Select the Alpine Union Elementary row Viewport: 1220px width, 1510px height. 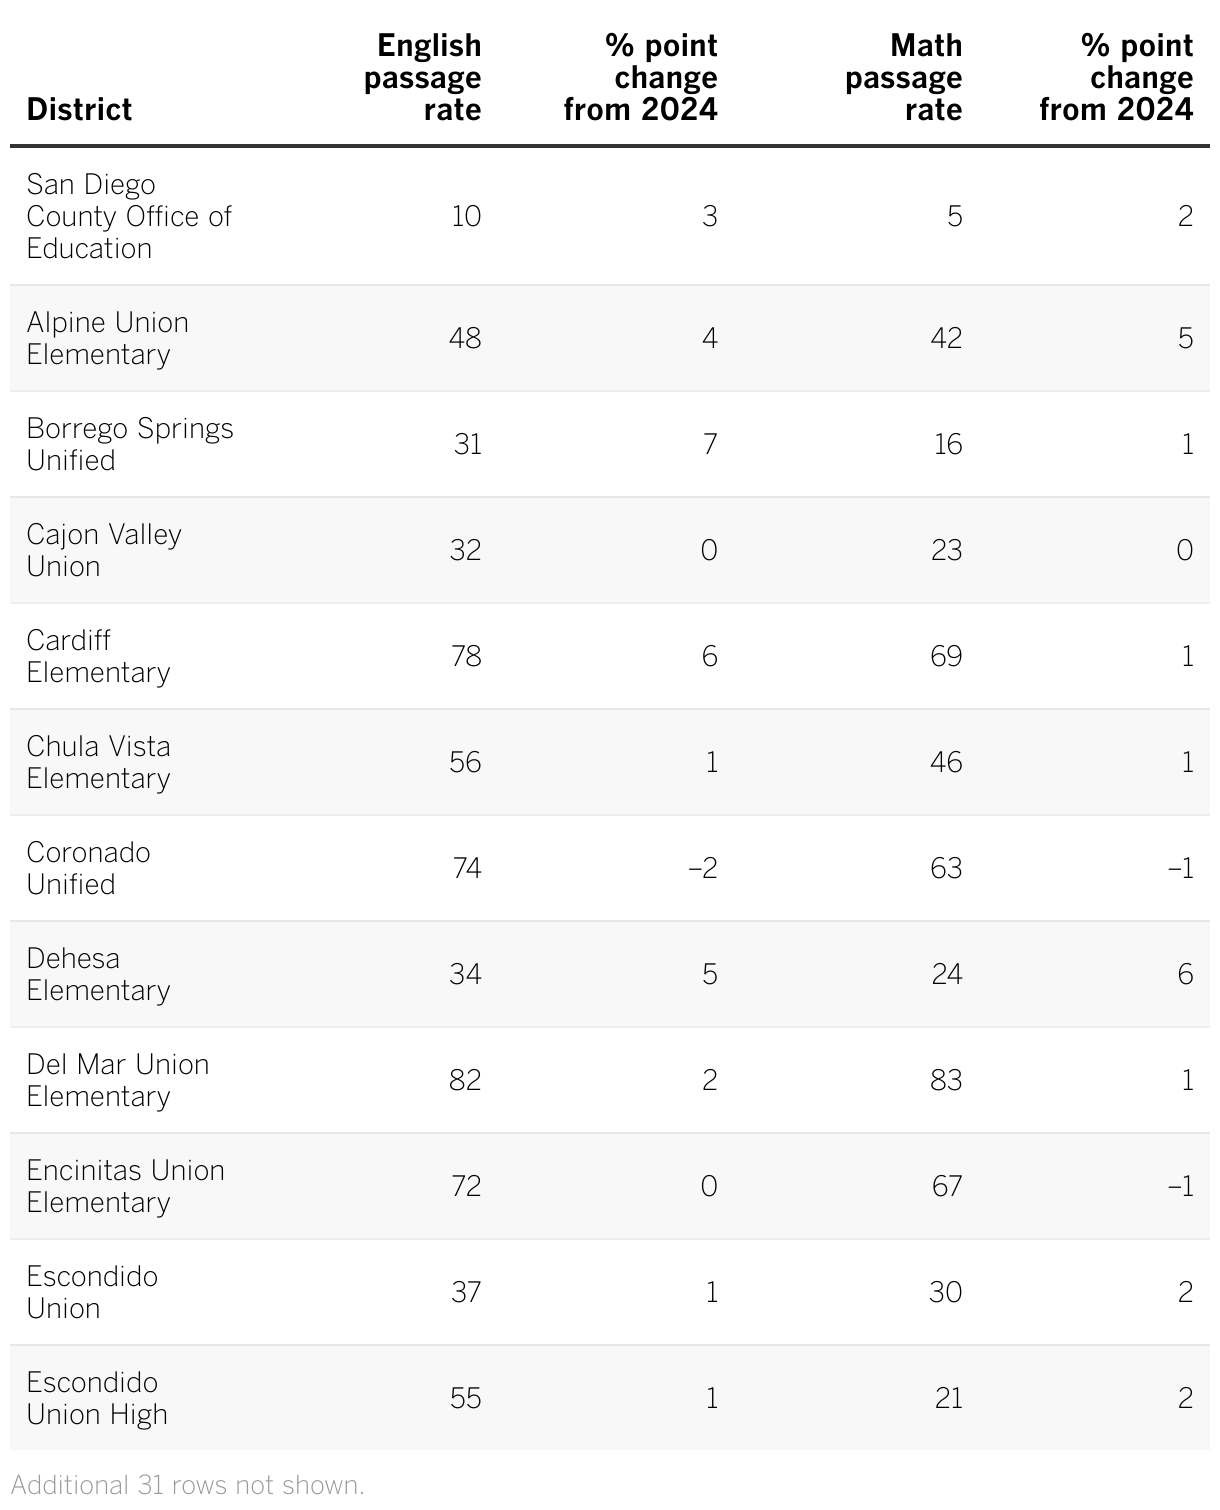(107, 338)
